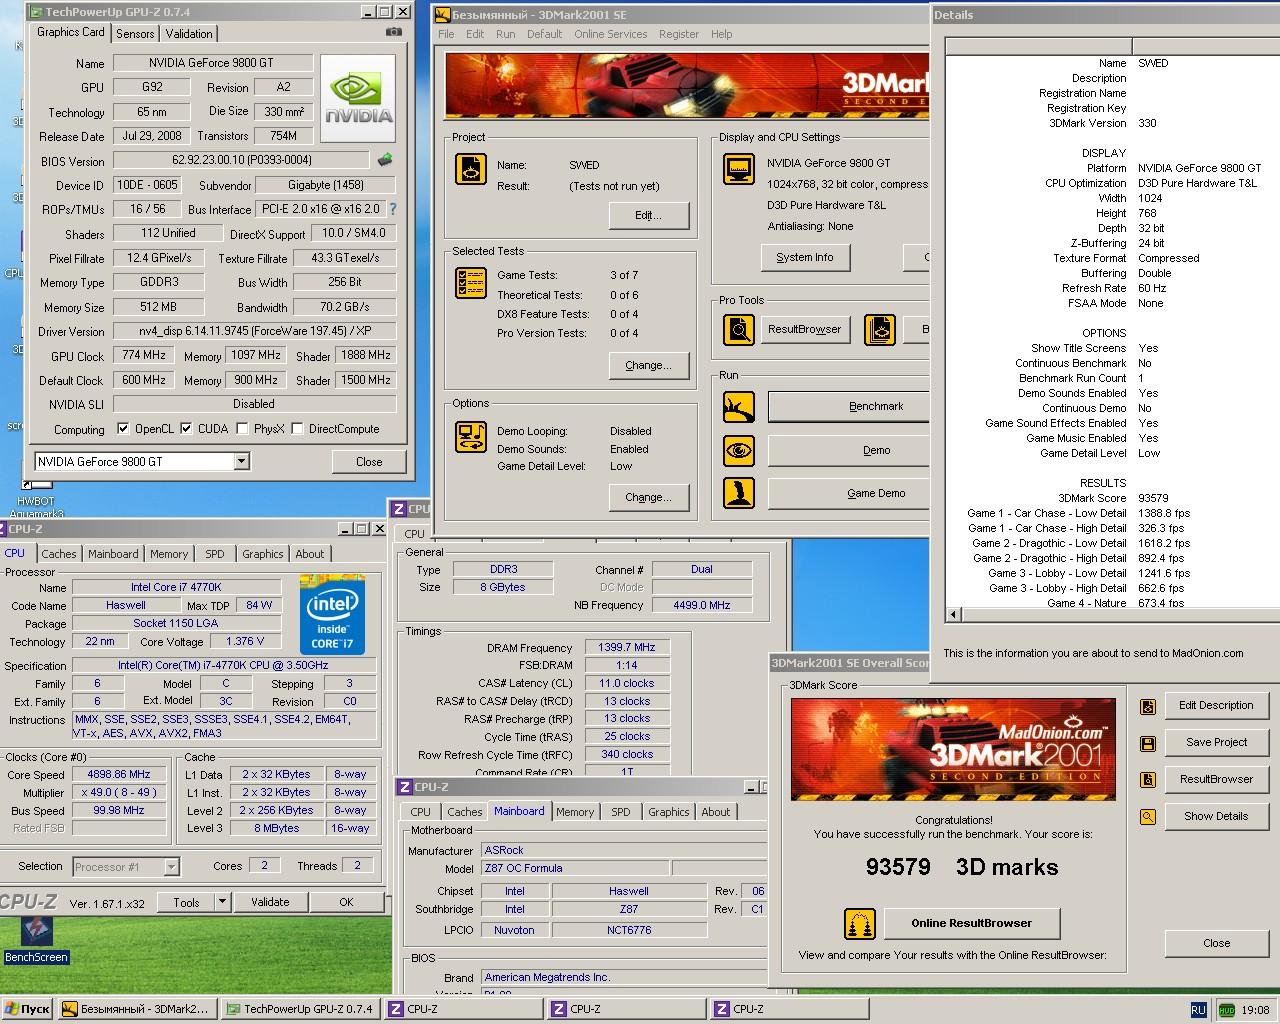
Task: Click the Project icon in 3DMark2001
Action: [x=471, y=168]
